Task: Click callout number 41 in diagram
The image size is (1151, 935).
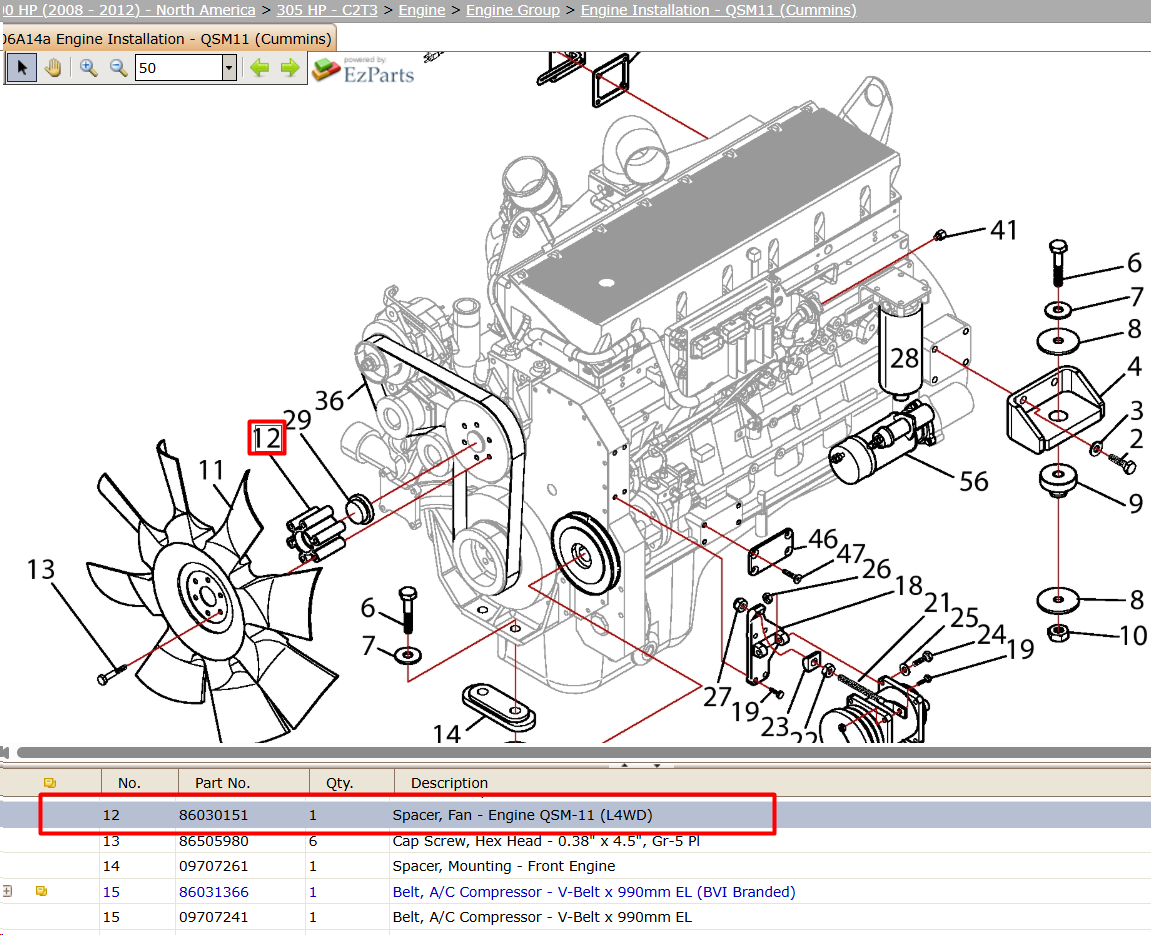Action: 1003,230
